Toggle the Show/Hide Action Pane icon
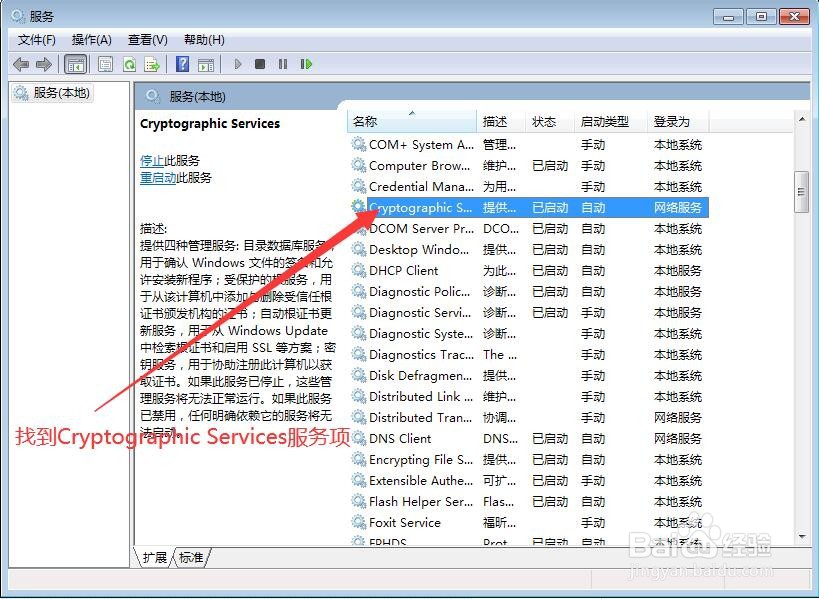The height and width of the screenshot is (599, 819). 207,64
